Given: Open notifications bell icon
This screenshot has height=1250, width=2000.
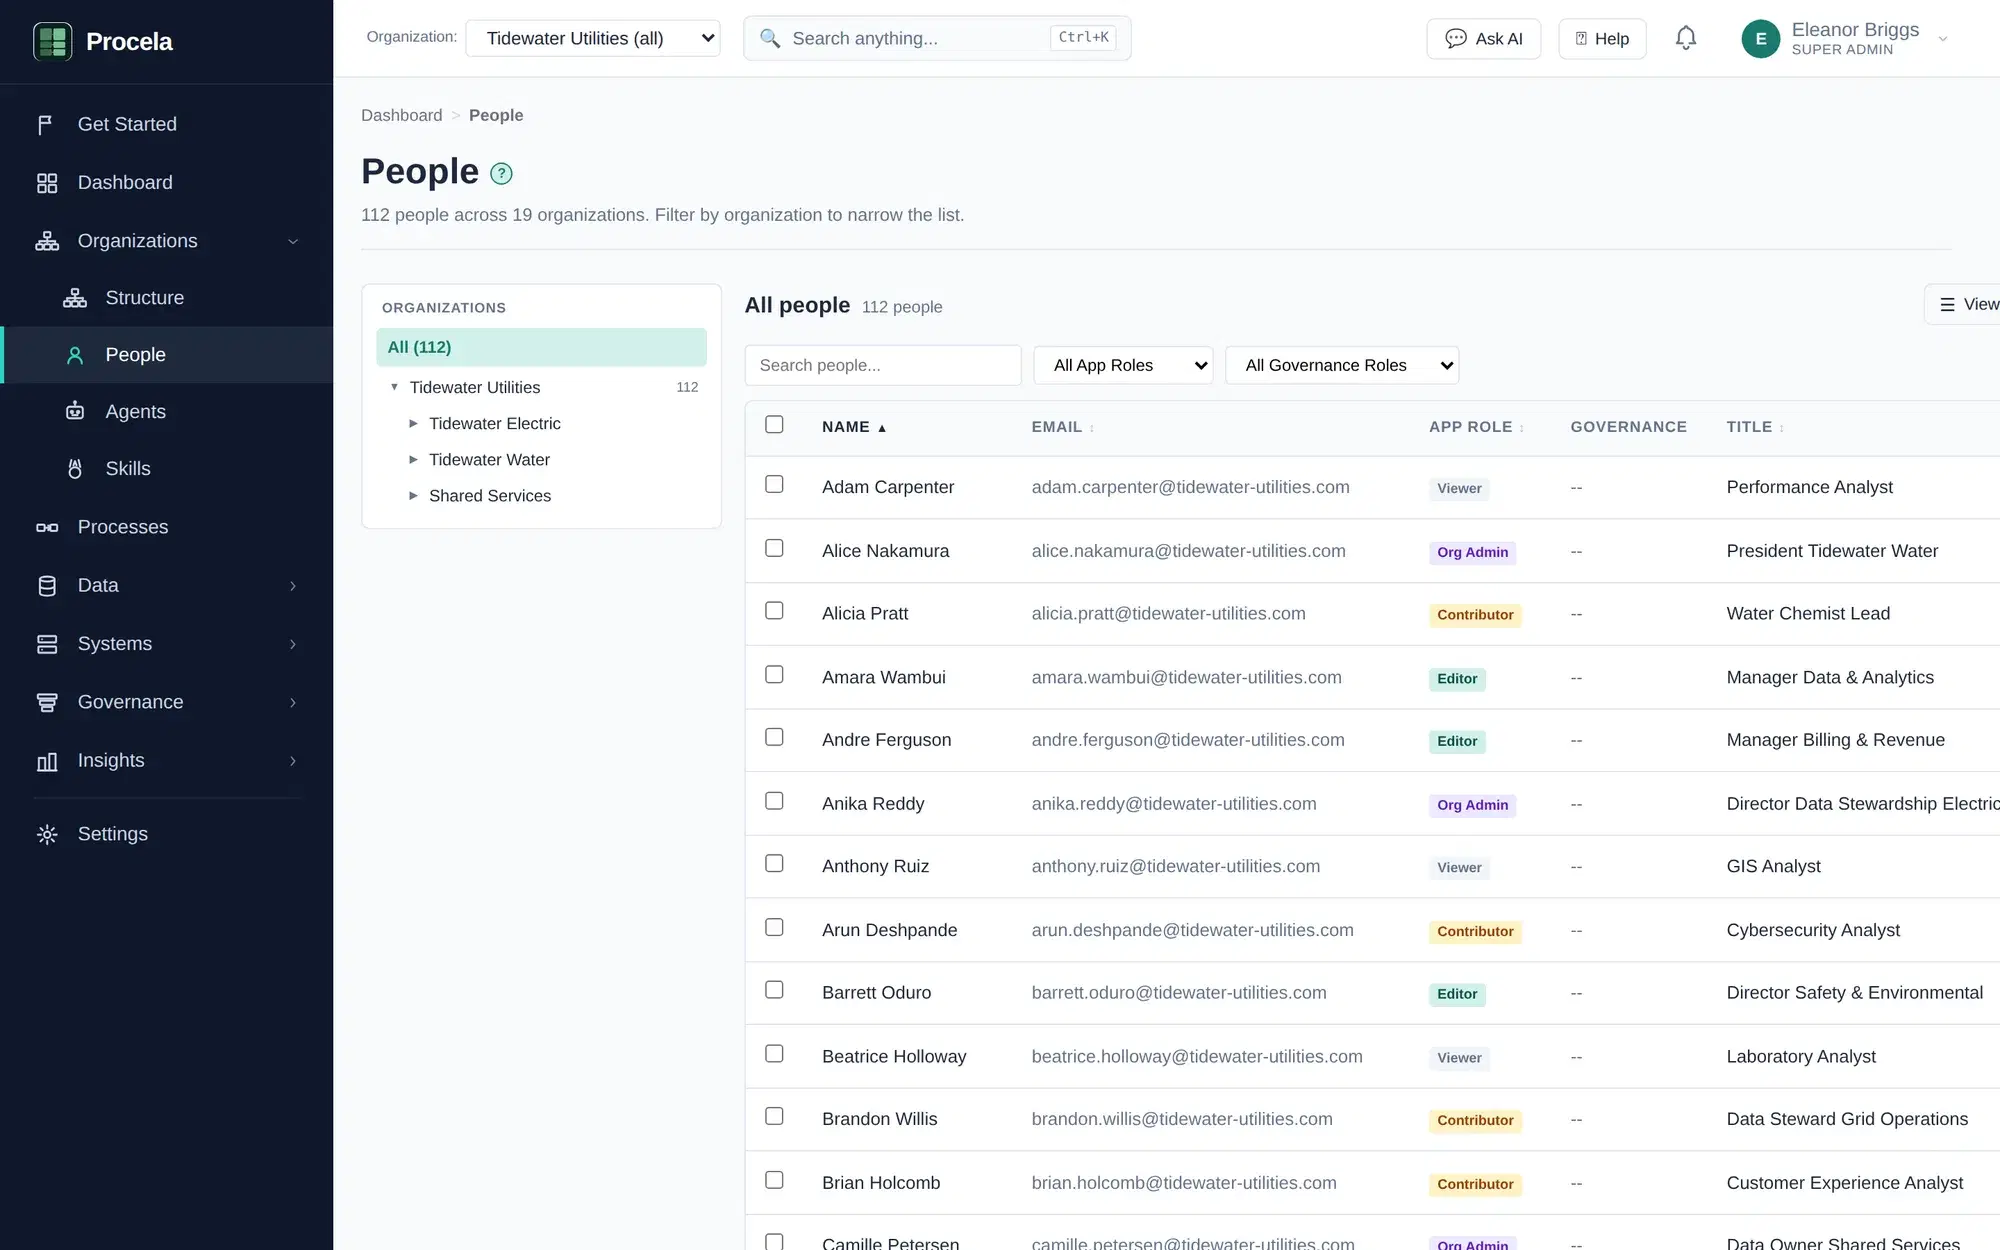Looking at the screenshot, I should tap(1686, 38).
